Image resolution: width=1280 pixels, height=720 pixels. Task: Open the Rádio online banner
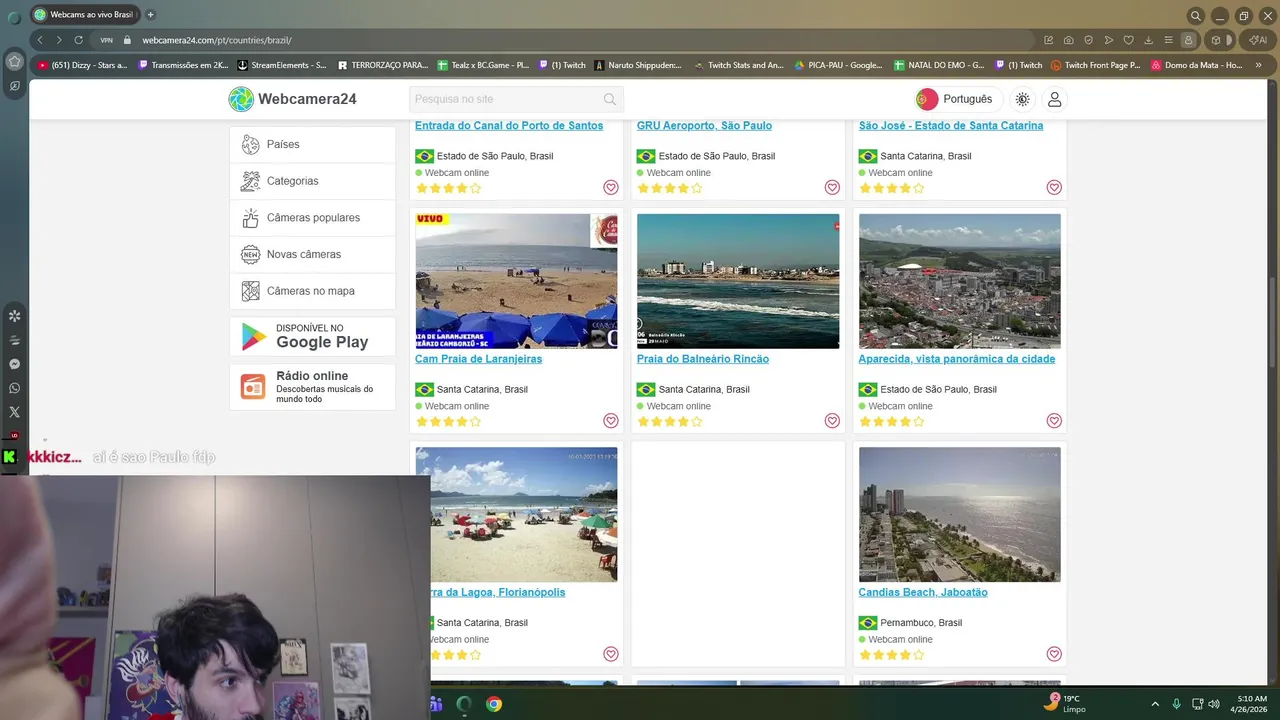coord(312,386)
